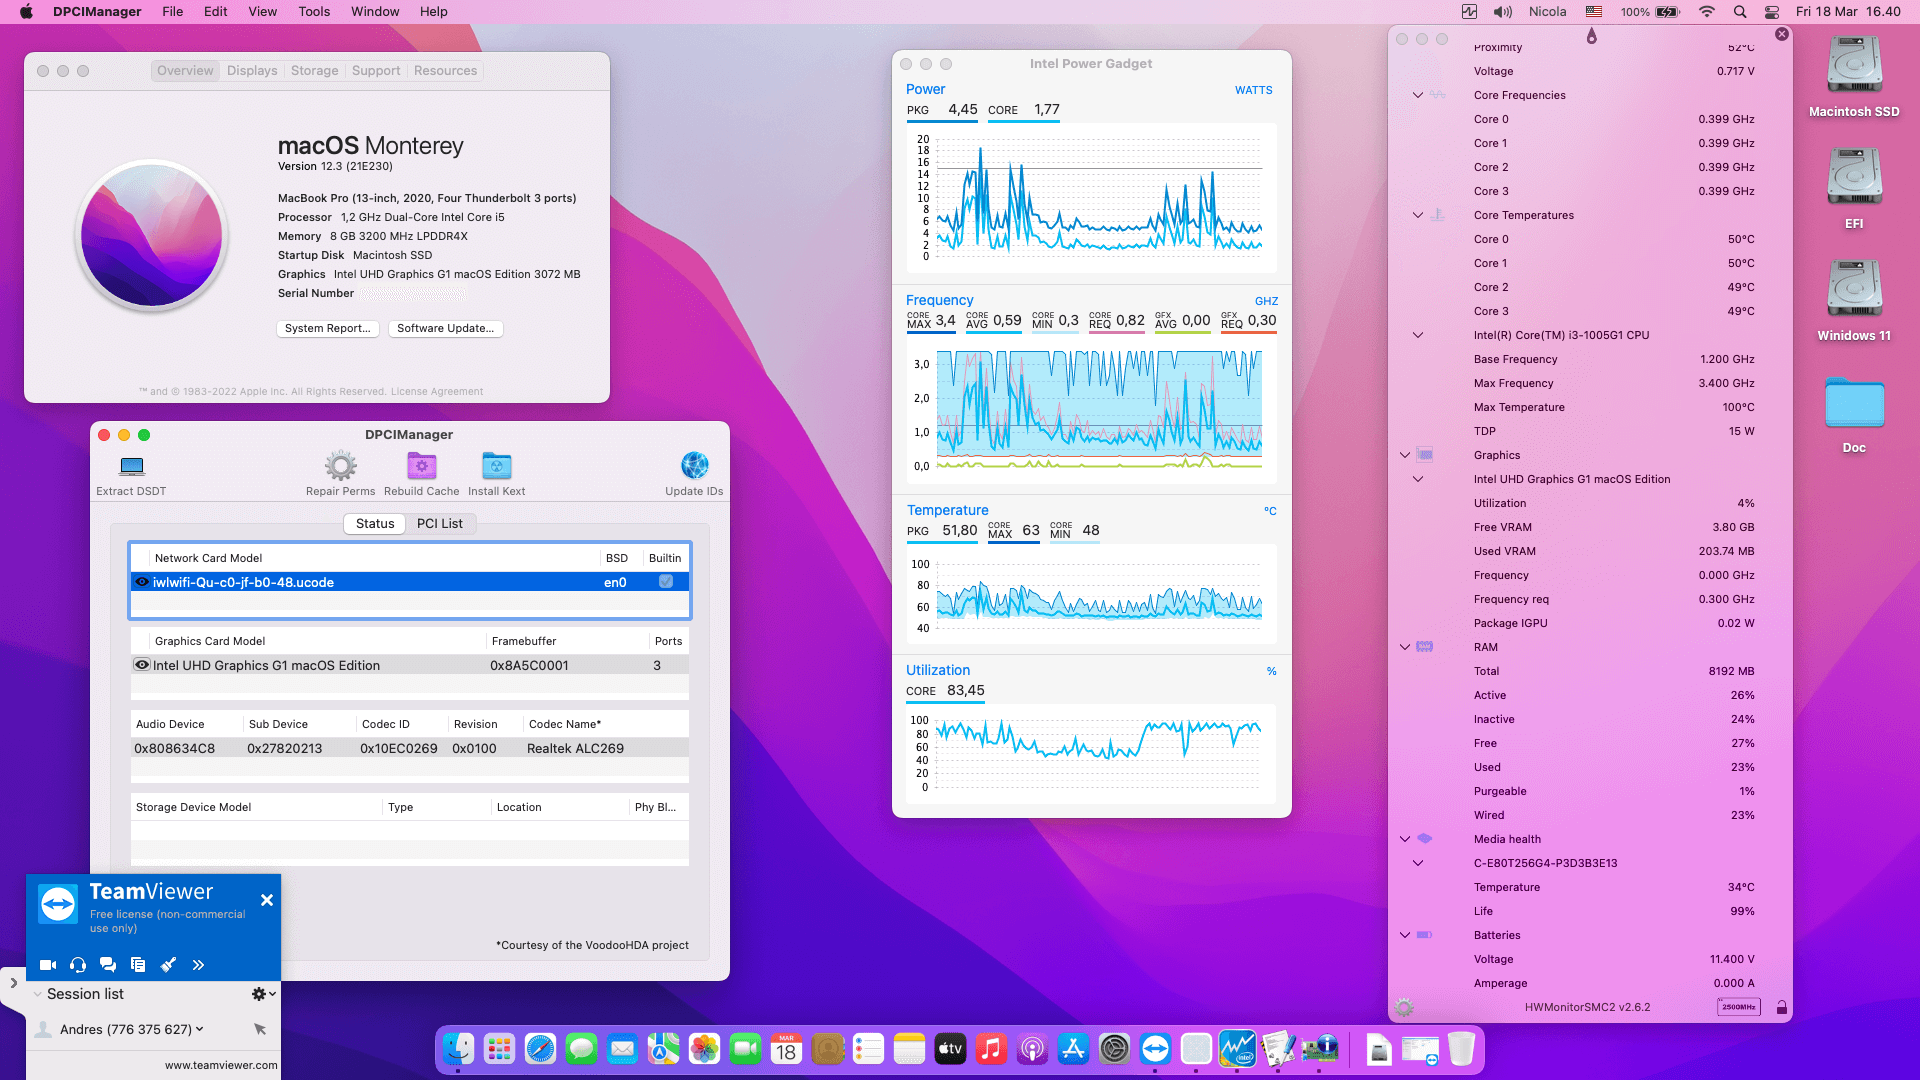This screenshot has width=1920, height=1080.
Task: Open Launchpad from the Dock
Action: (499, 1049)
